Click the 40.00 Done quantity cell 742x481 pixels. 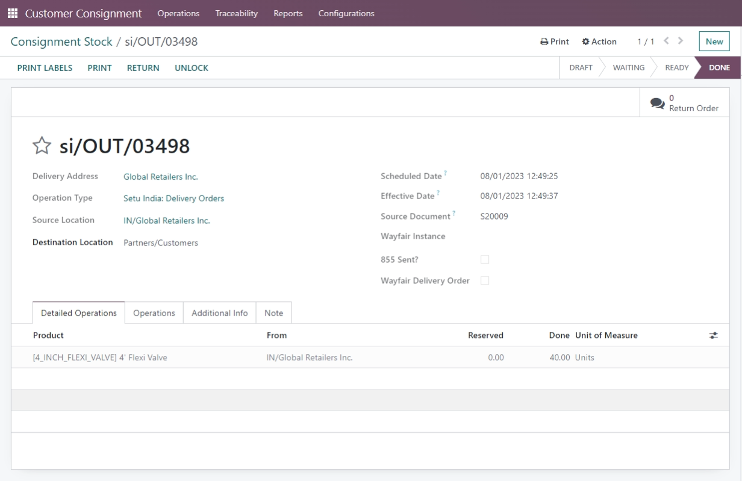pos(560,357)
